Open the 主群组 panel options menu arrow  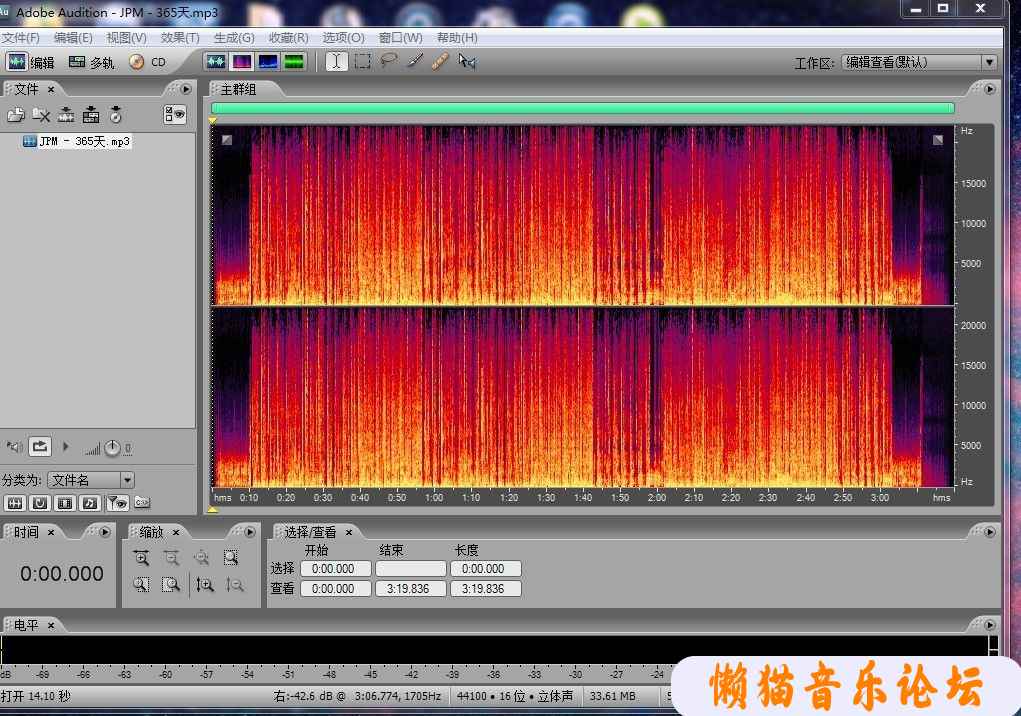(x=990, y=89)
